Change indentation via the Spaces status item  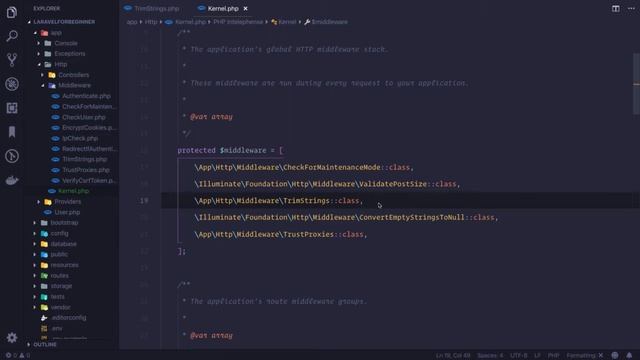(490, 356)
